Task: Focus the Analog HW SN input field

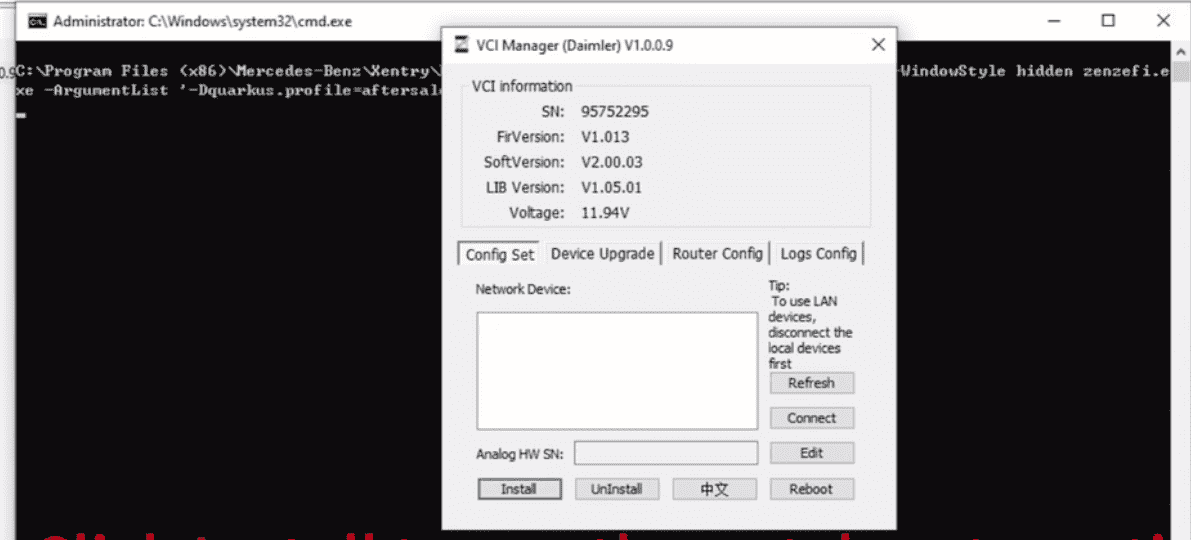Action: pyautogui.click(x=665, y=453)
